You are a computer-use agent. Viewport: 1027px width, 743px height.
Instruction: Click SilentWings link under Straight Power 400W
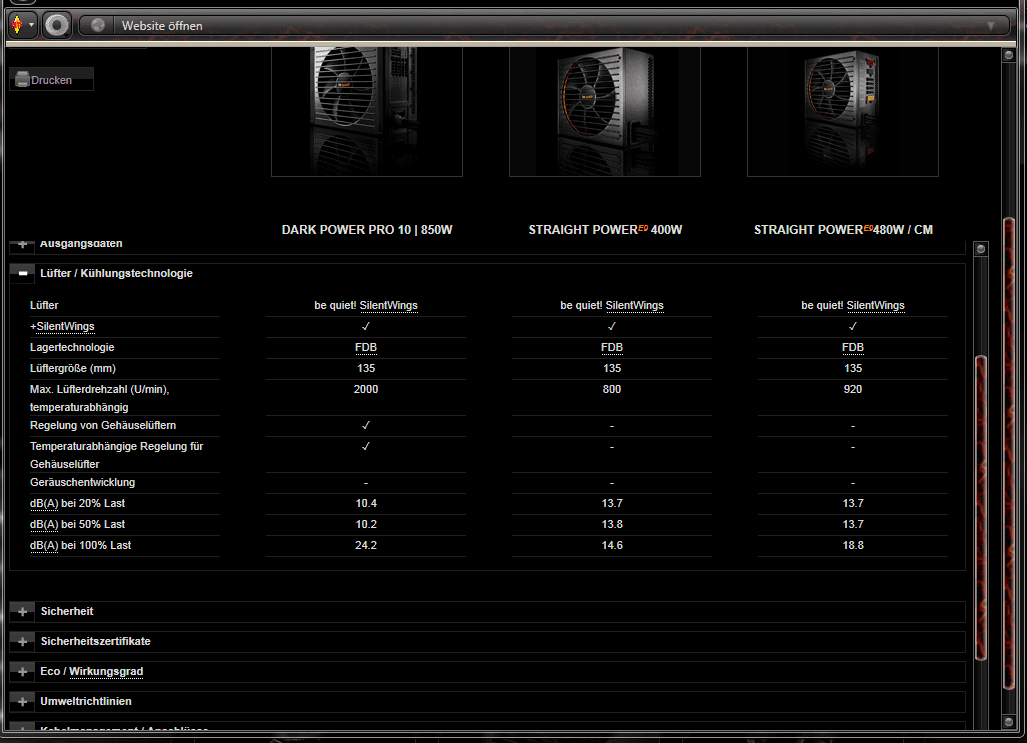635,305
